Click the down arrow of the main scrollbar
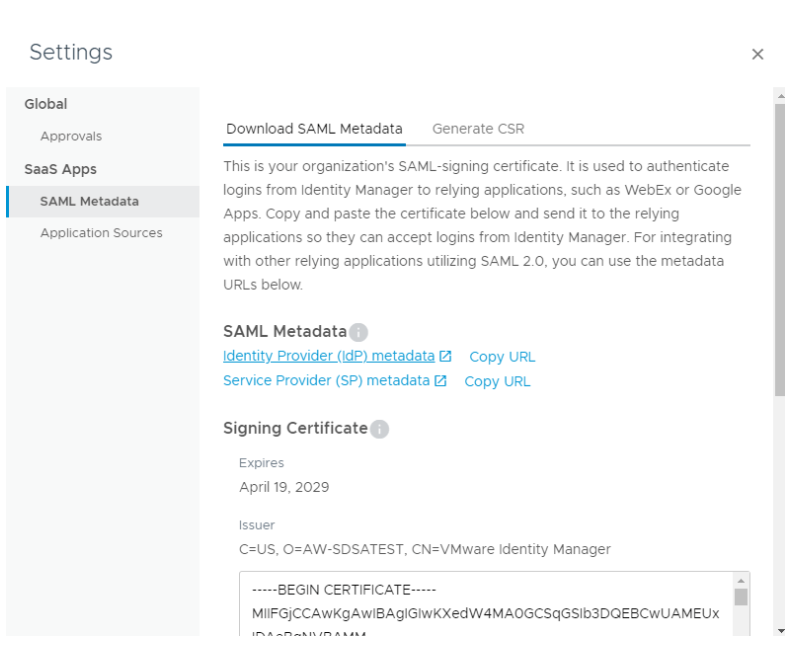This screenshot has height=663, width=785. [x=780, y=631]
